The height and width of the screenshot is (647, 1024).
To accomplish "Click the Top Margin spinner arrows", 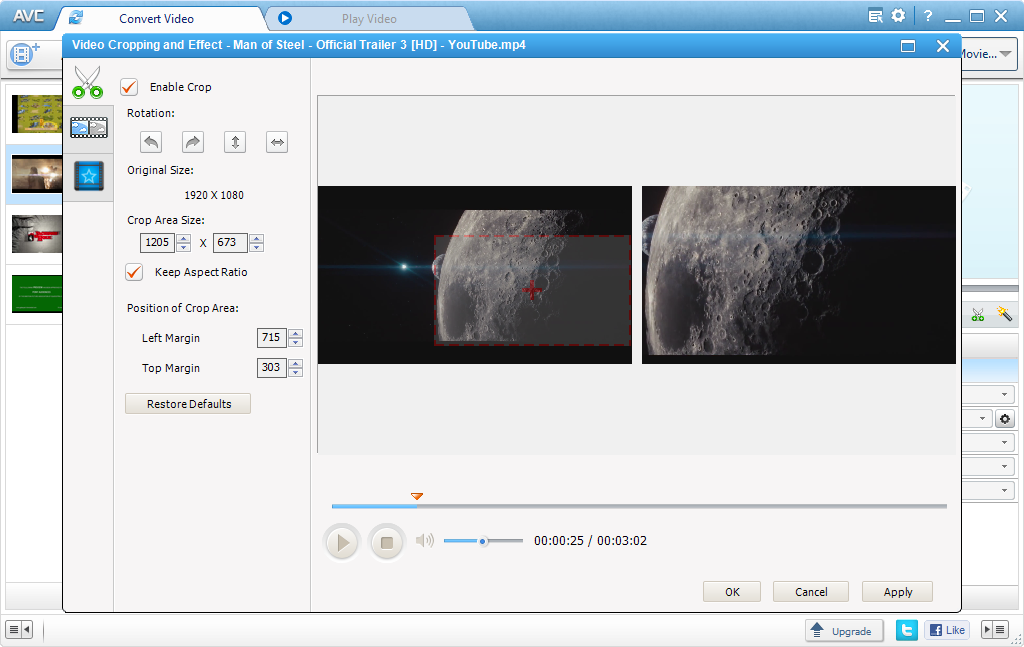I will (x=296, y=368).
